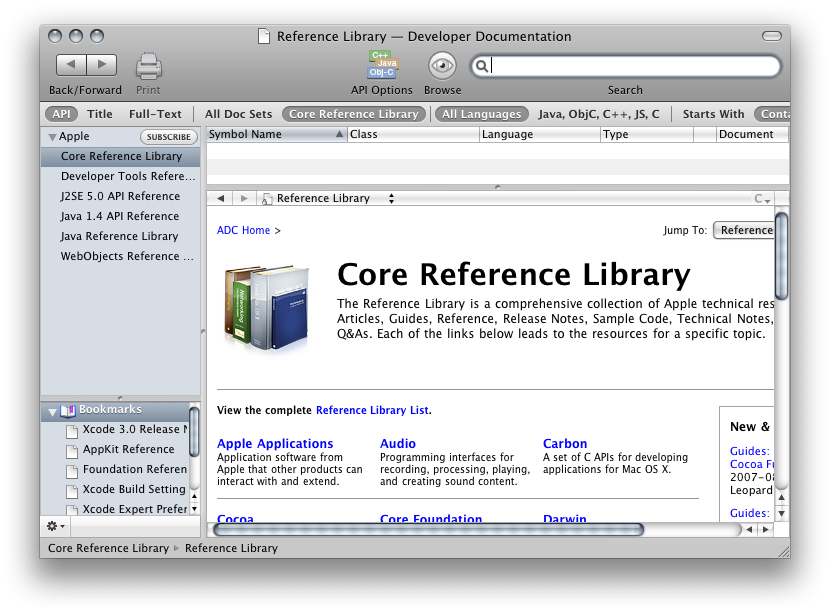Click the Print printer icon
830x613 pixels.
click(149, 67)
